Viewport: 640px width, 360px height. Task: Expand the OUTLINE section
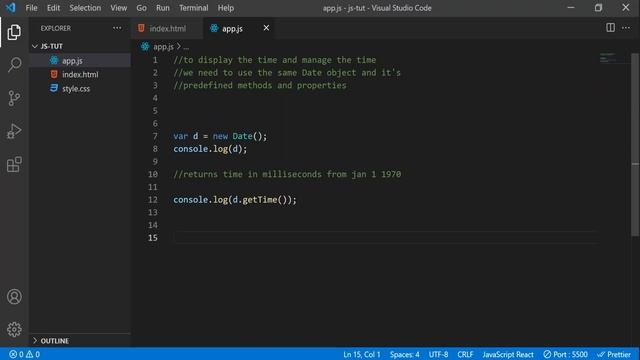click(80, 340)
